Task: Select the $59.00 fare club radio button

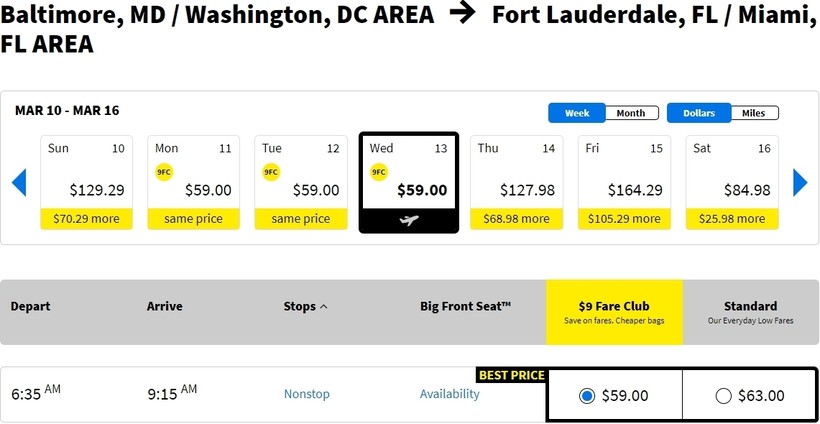Action: [x=587, y=396]
